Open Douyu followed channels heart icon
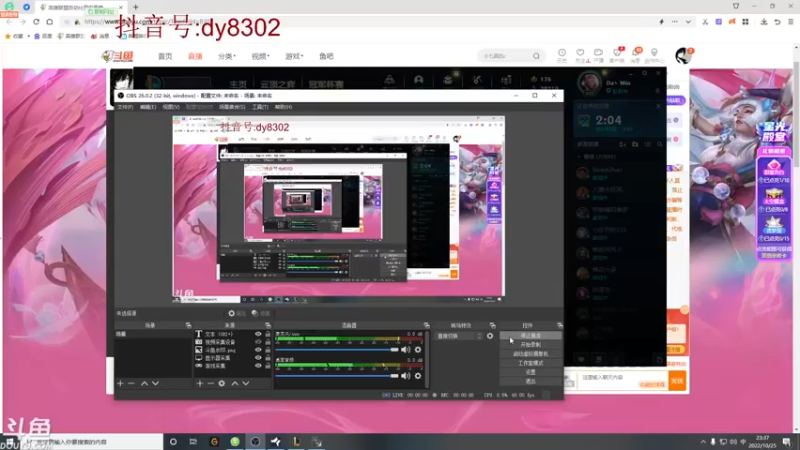The image size is (800, 450). (x=580, y=53)
